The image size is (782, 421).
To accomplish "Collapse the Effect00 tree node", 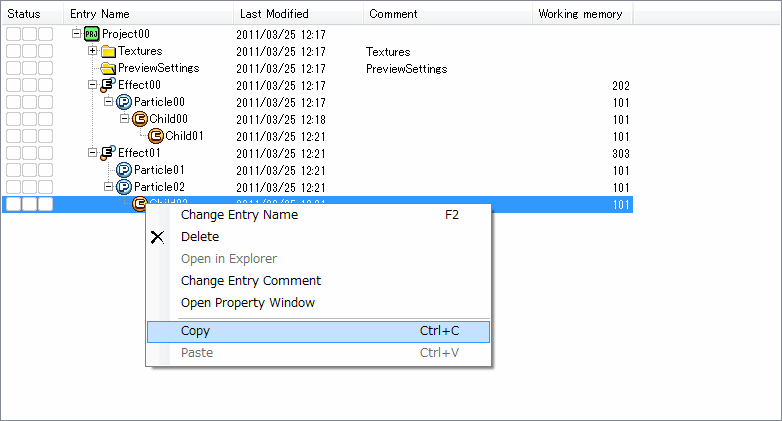I will point(92,85).
